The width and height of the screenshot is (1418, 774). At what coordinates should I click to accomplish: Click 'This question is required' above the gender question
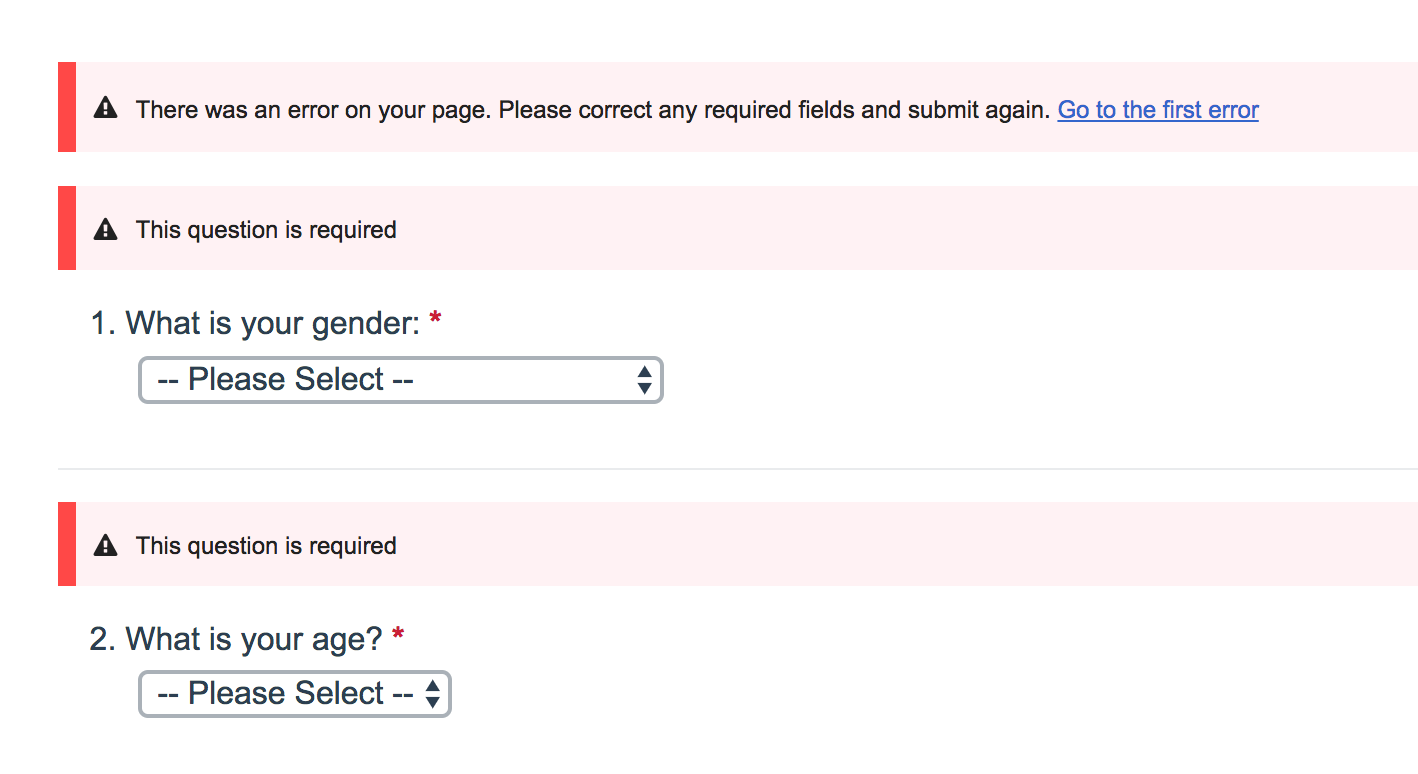(x=266, y=230)
